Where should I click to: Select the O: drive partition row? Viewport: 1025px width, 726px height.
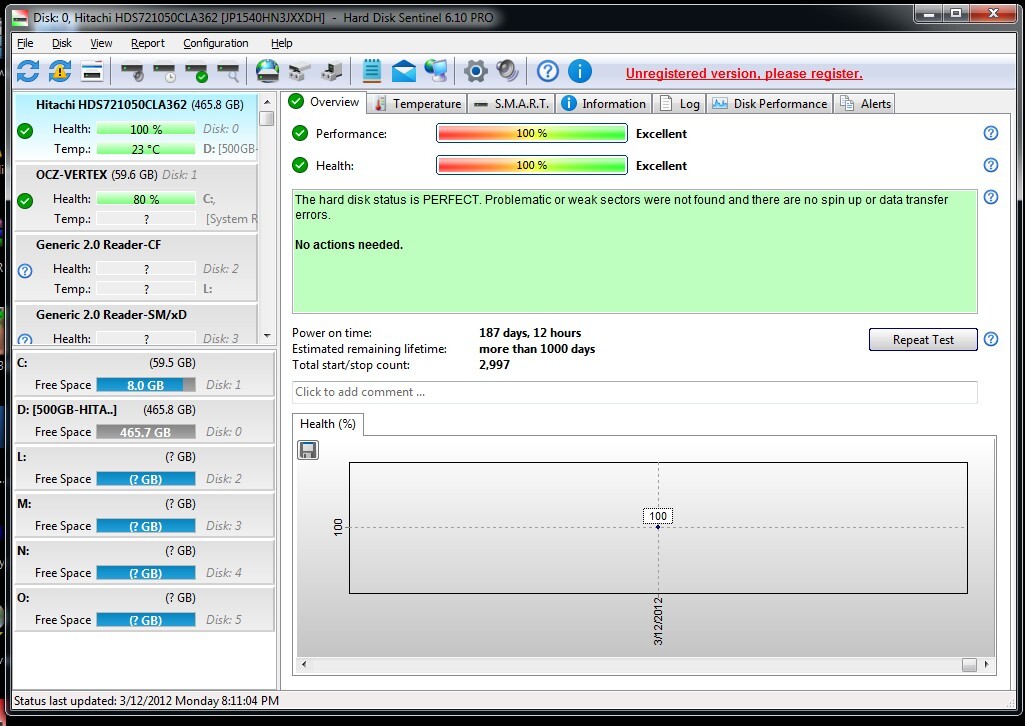(x=144, y=608)
